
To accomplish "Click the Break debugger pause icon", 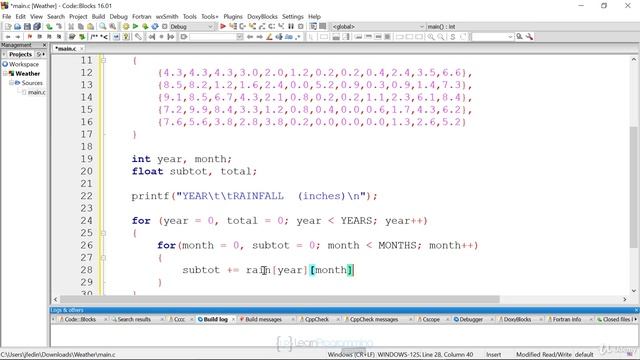I will click(291, 27).
